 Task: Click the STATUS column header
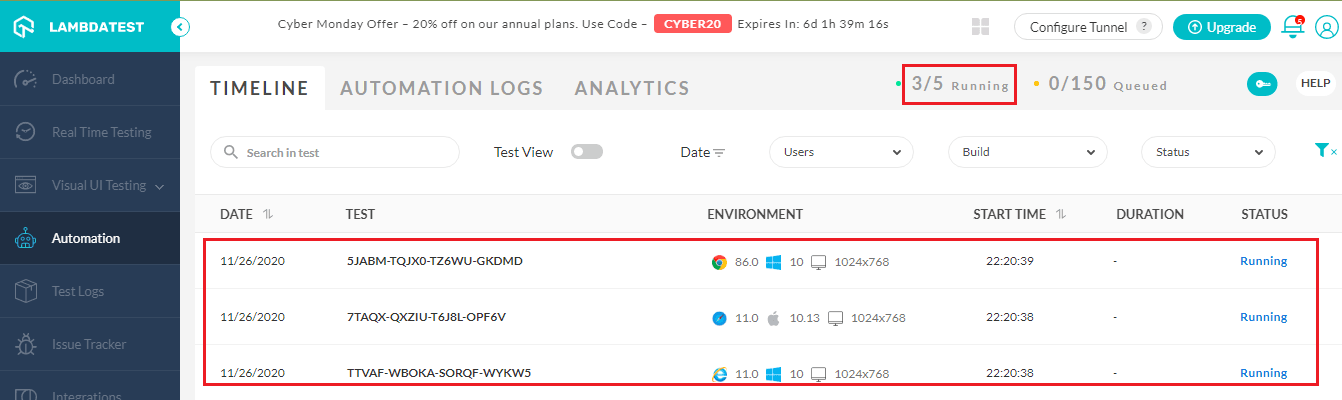click(1264, 214)
